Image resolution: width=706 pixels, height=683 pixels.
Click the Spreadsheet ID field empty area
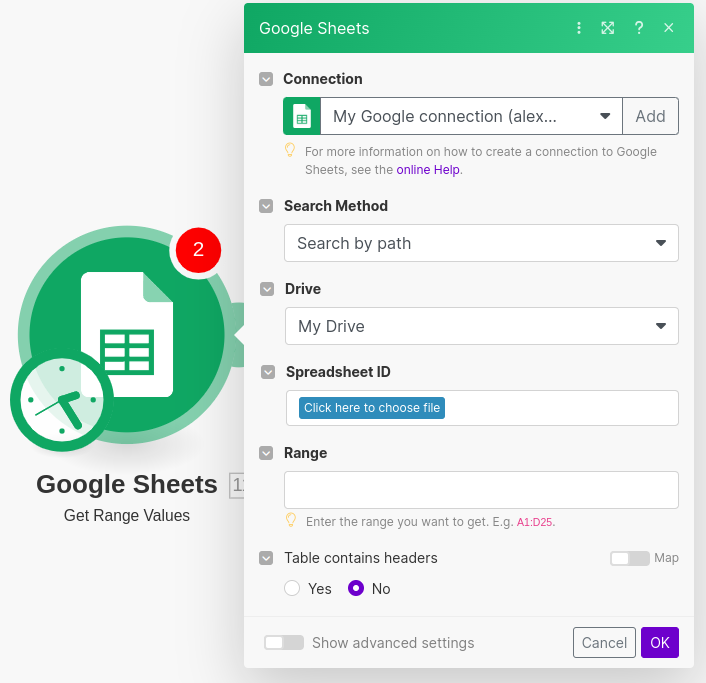561,408
